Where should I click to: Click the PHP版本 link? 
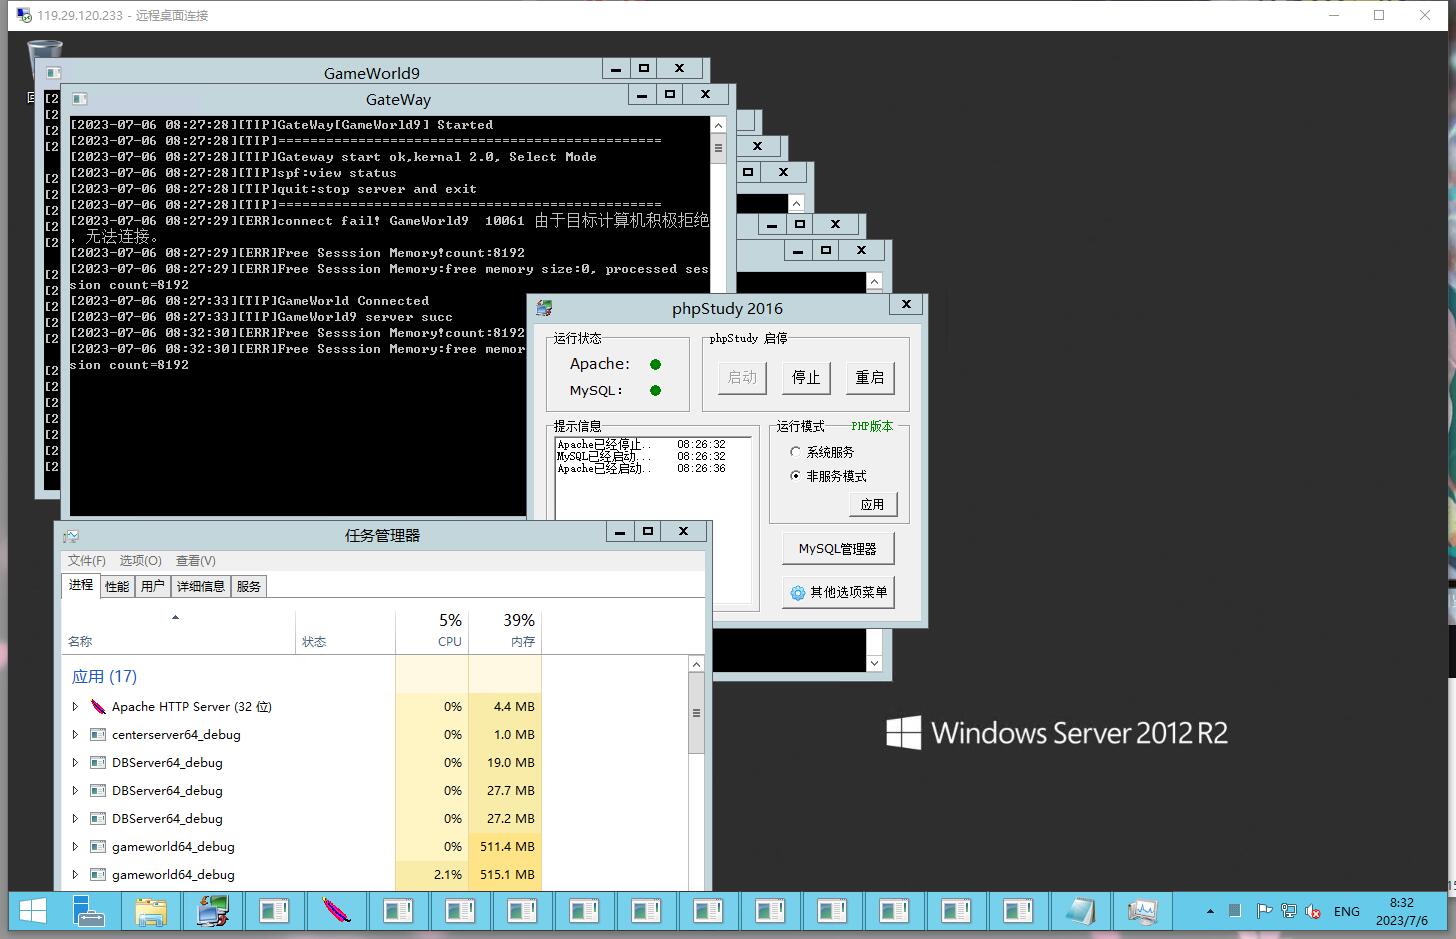872,426
